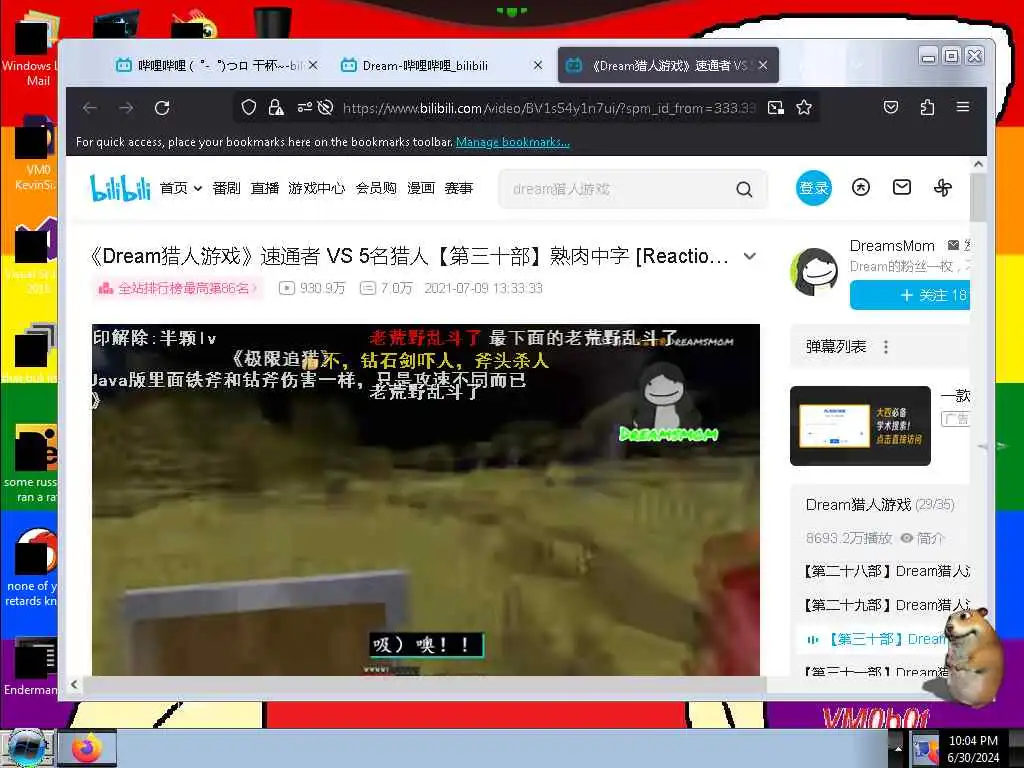Open the Dream猎人游戏 collection title
Image resolution: width=1024 pixels, height=768 pixels.
[858, 505]
